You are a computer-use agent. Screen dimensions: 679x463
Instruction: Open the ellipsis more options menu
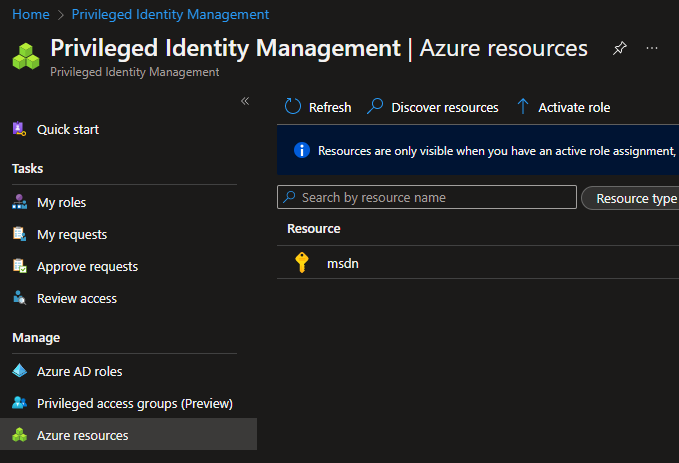pos(652,49)
